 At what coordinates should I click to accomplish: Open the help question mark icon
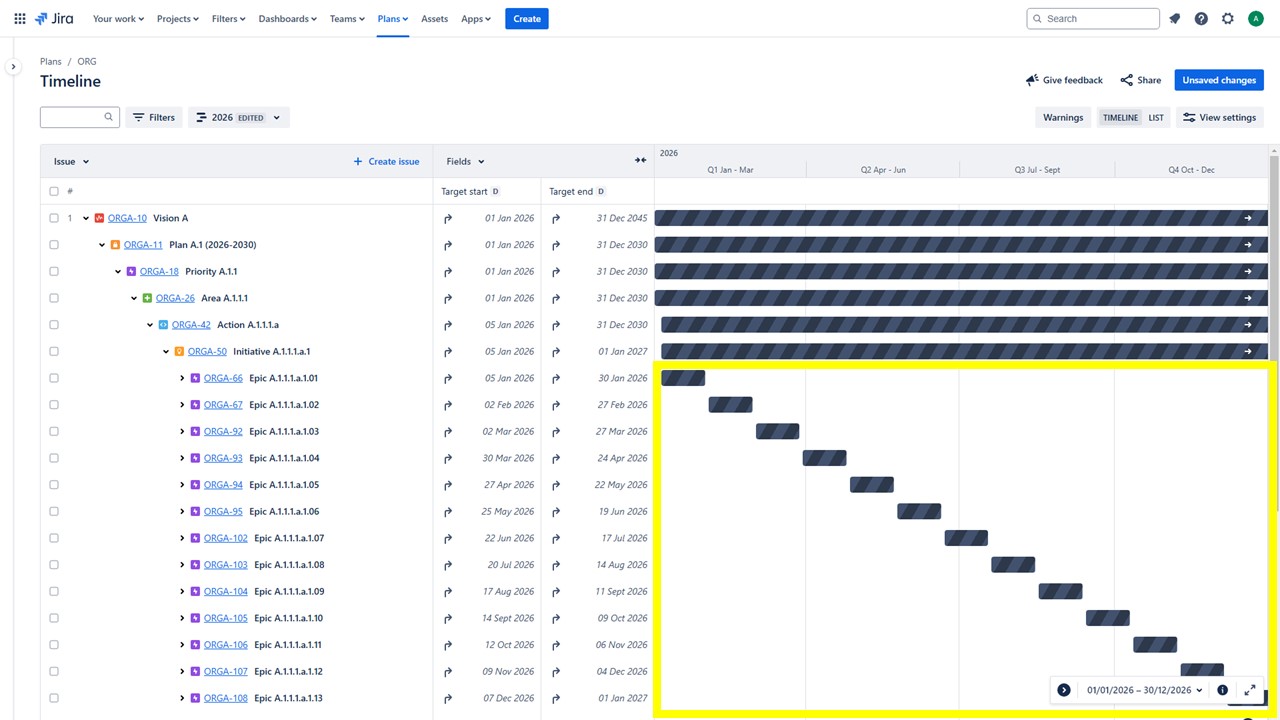click(1201, 19)
